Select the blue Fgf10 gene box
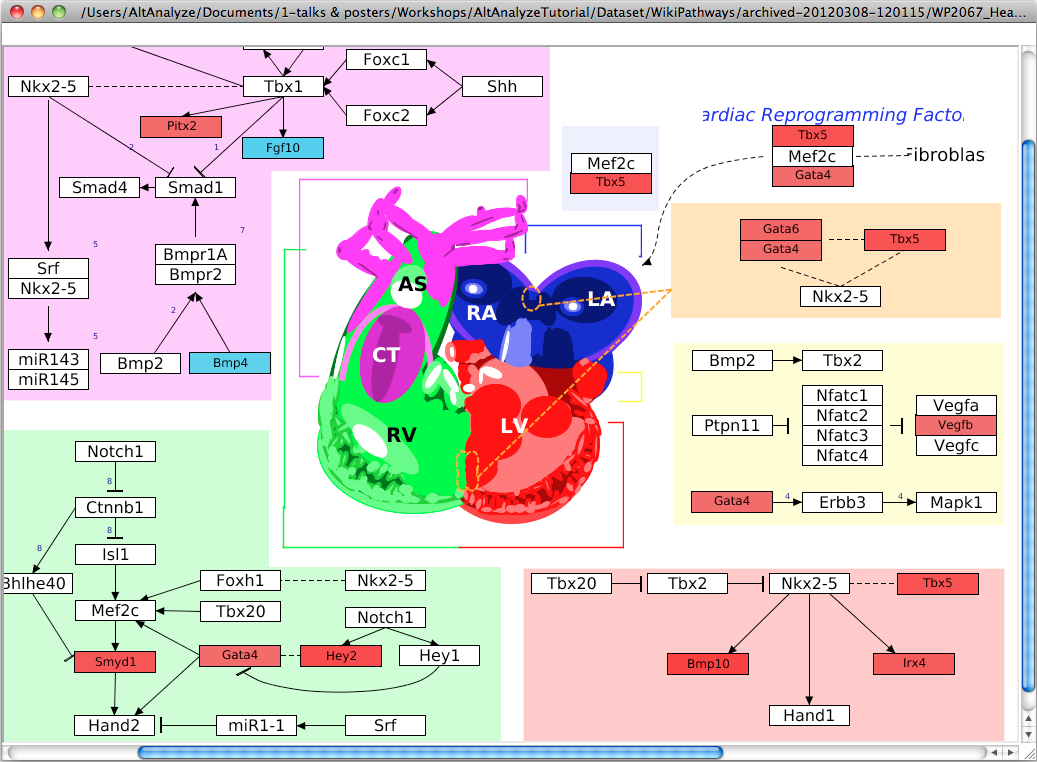The image size is (1037, 762). tap(283, 148)
